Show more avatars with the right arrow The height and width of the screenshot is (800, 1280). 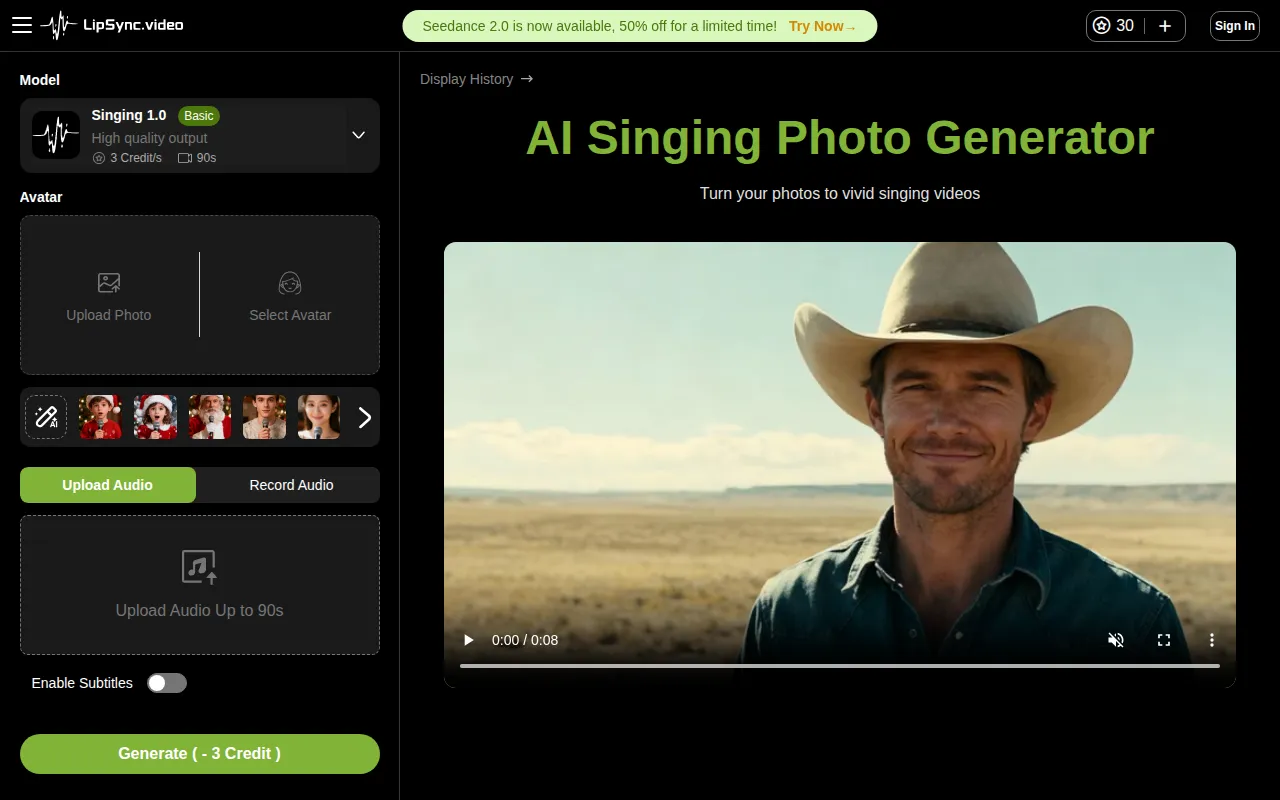(364, 417)
